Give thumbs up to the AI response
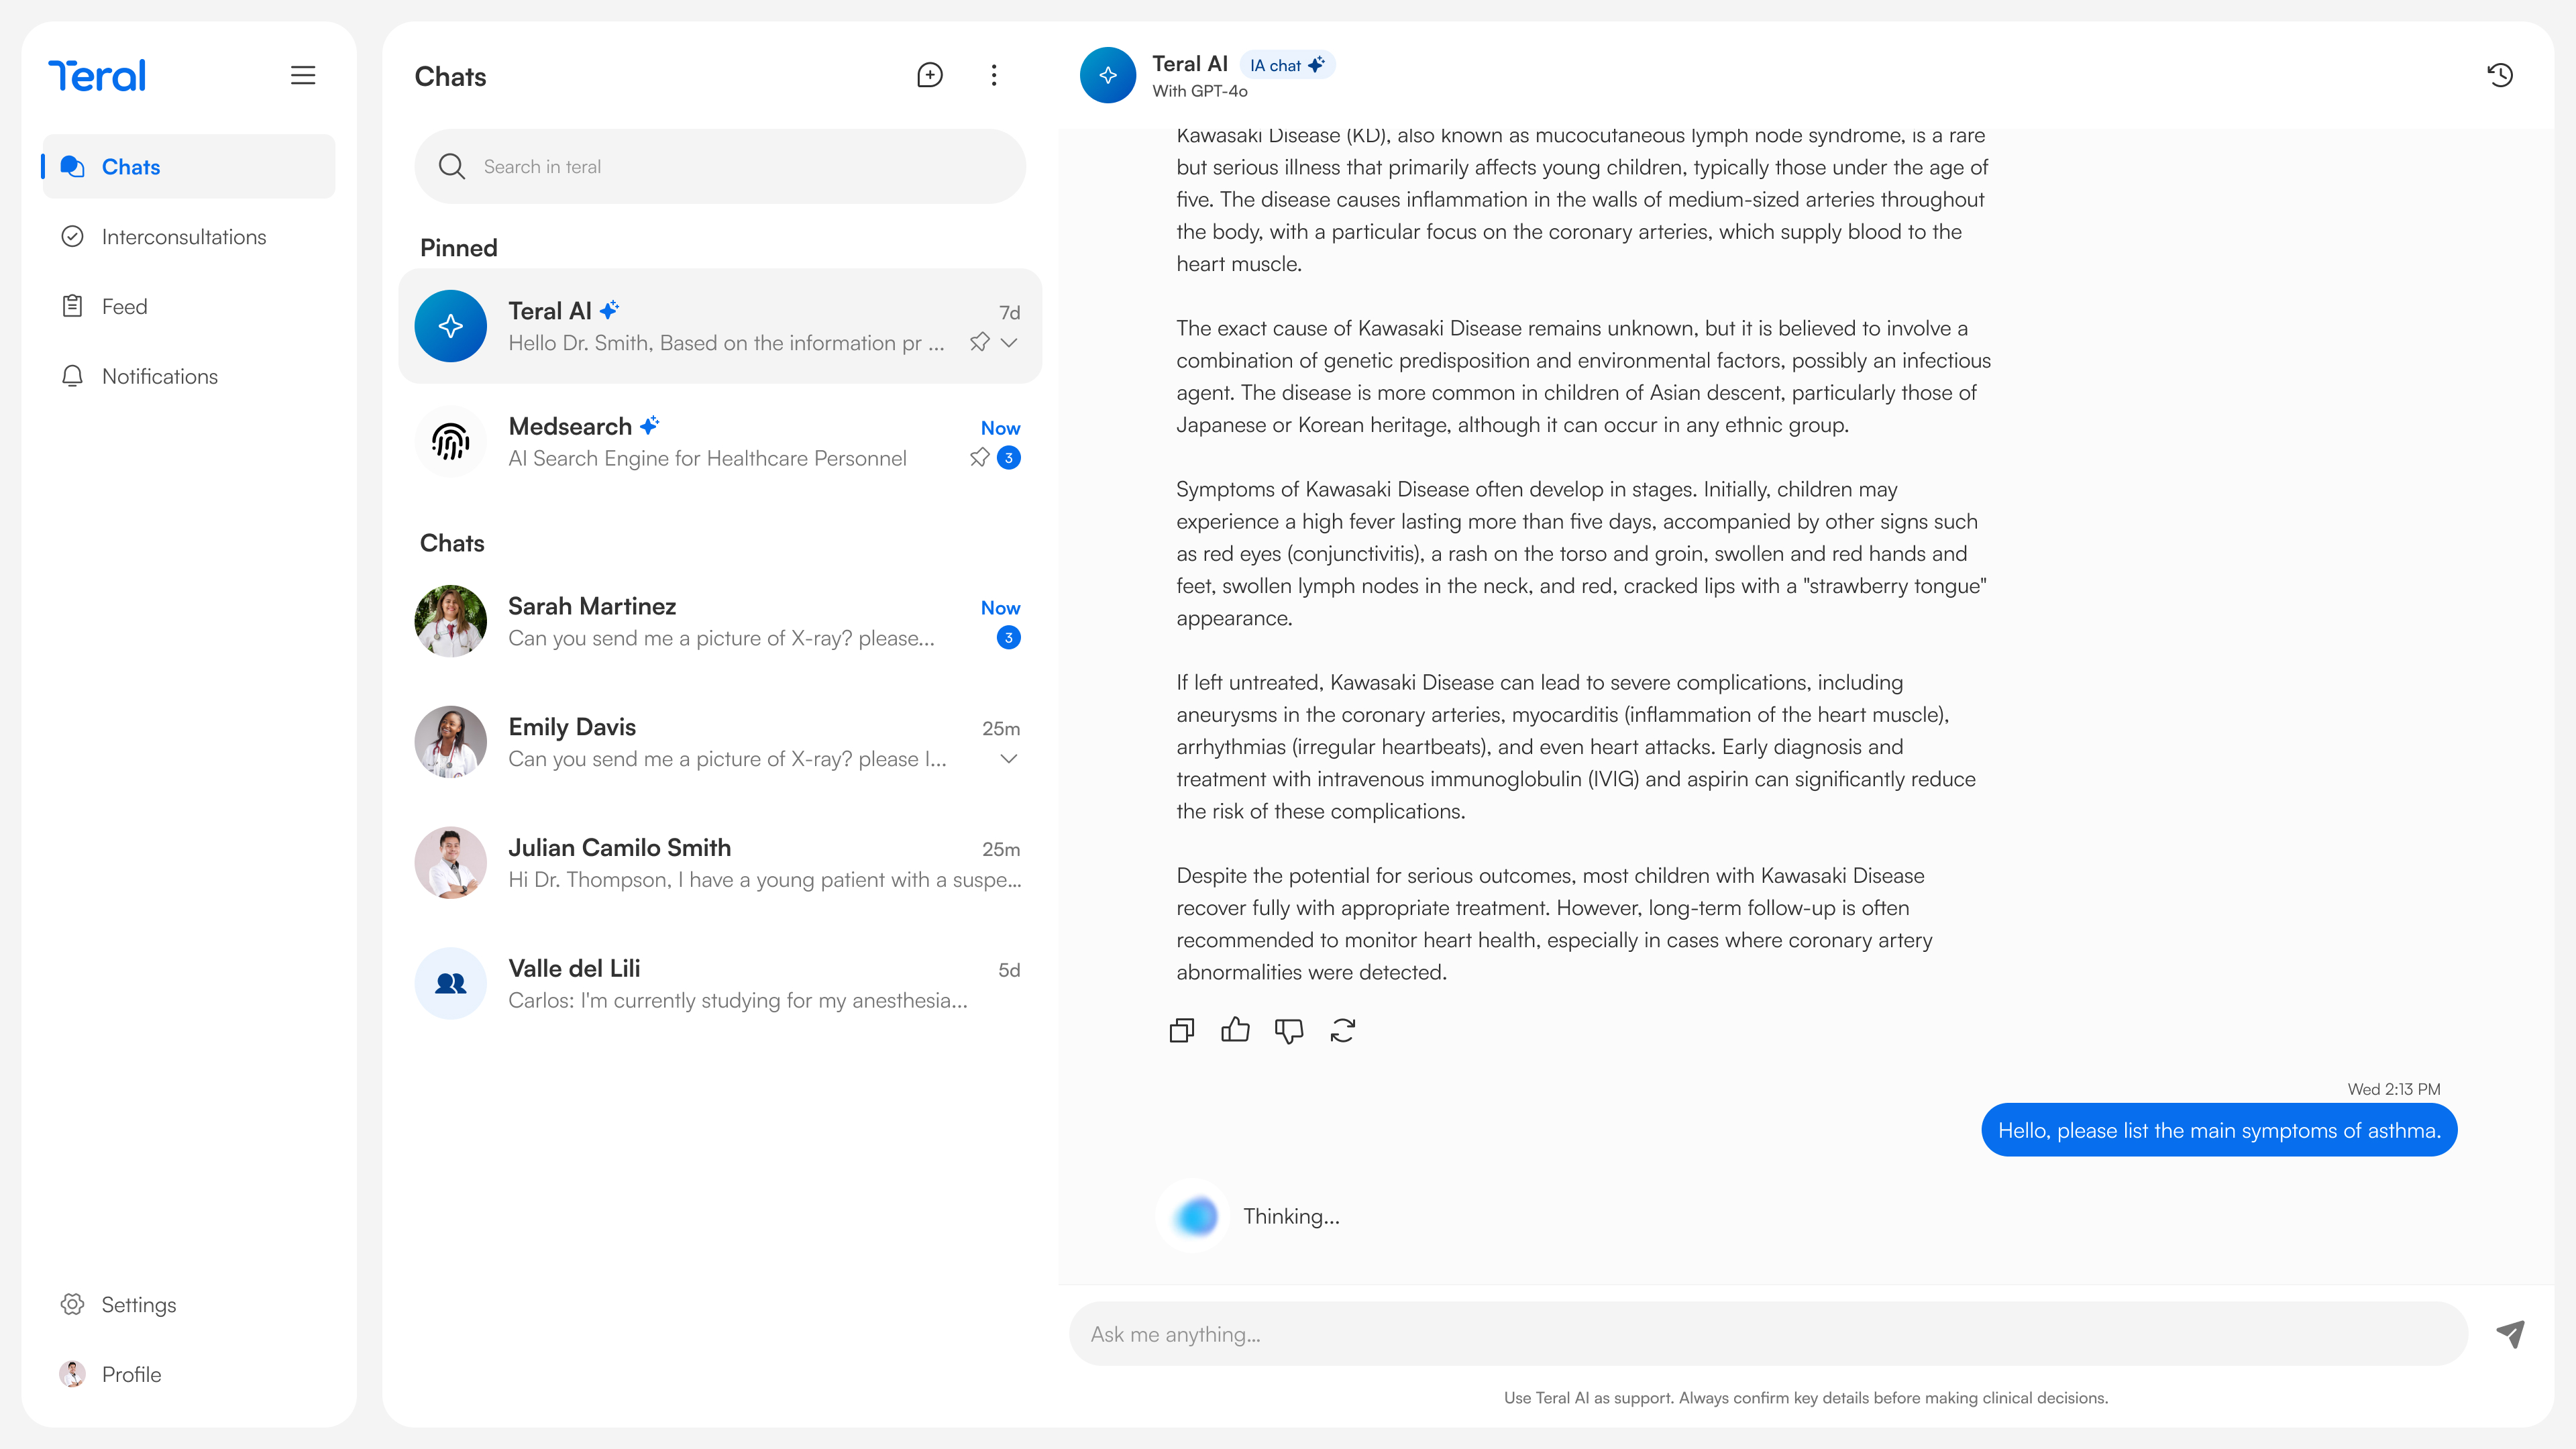2576x1449 pixels. 1235,1030
